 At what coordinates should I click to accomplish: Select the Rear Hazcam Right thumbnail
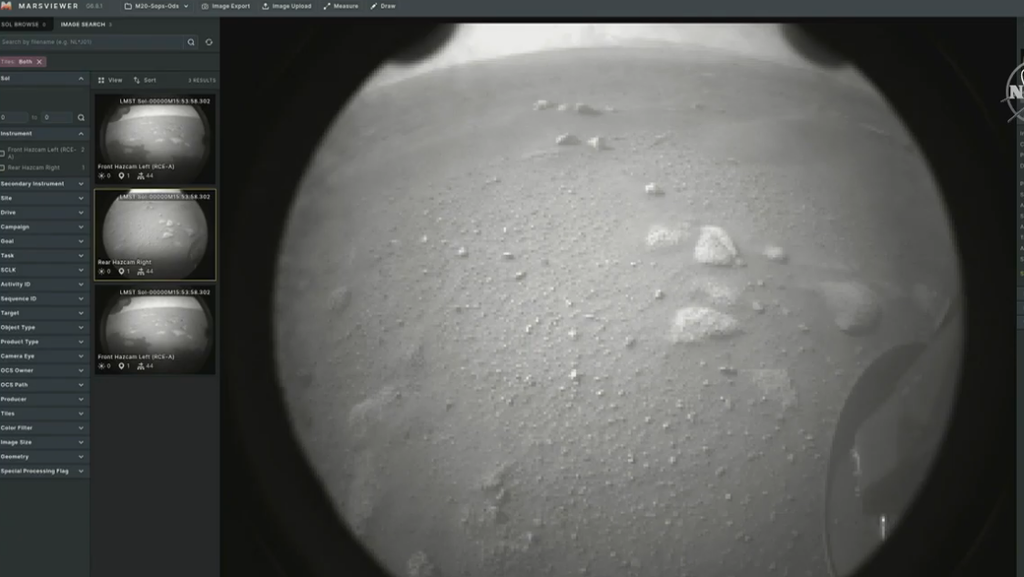[x=155, y=234]
